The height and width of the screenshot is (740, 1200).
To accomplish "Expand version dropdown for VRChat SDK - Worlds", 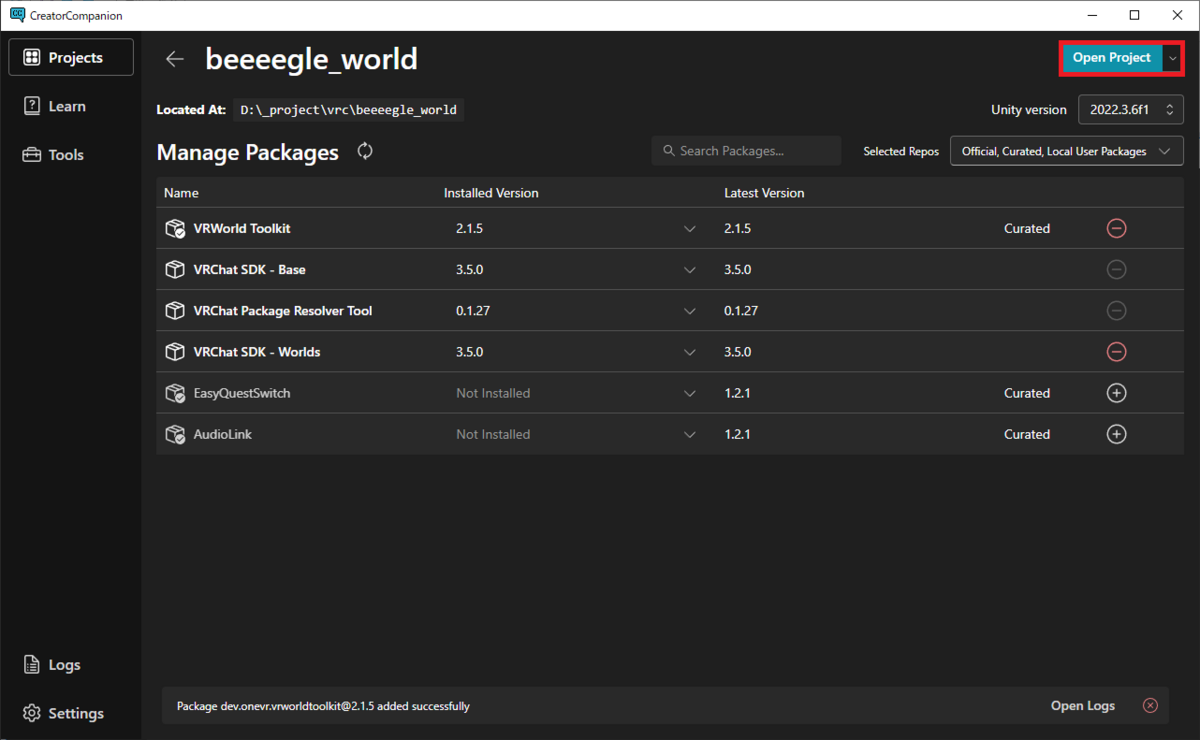I will tap(689, 352).
